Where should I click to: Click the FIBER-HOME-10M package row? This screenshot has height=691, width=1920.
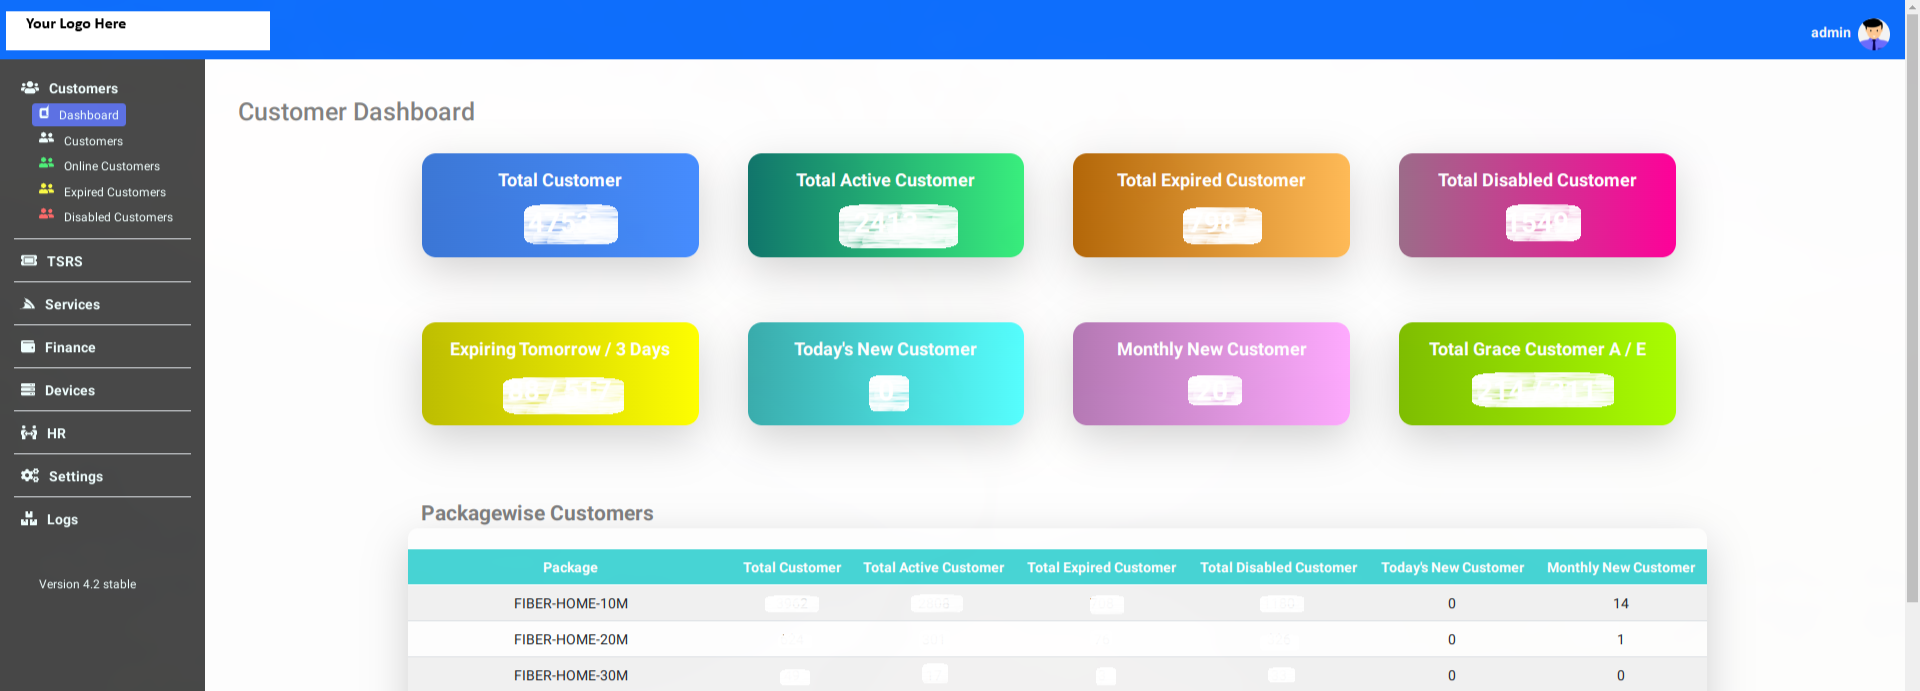(x=571, y=603)
